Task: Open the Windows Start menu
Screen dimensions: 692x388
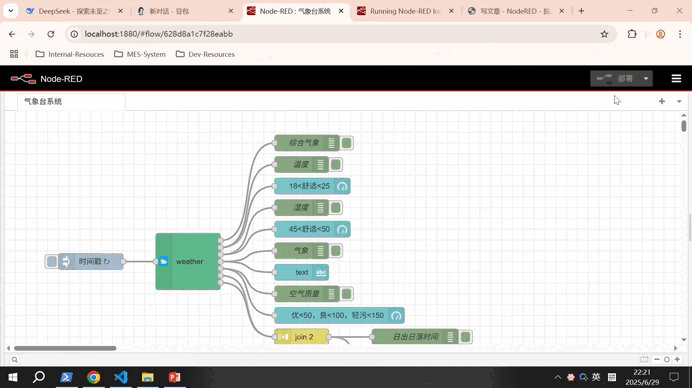Action: click(x=13, y=377)
